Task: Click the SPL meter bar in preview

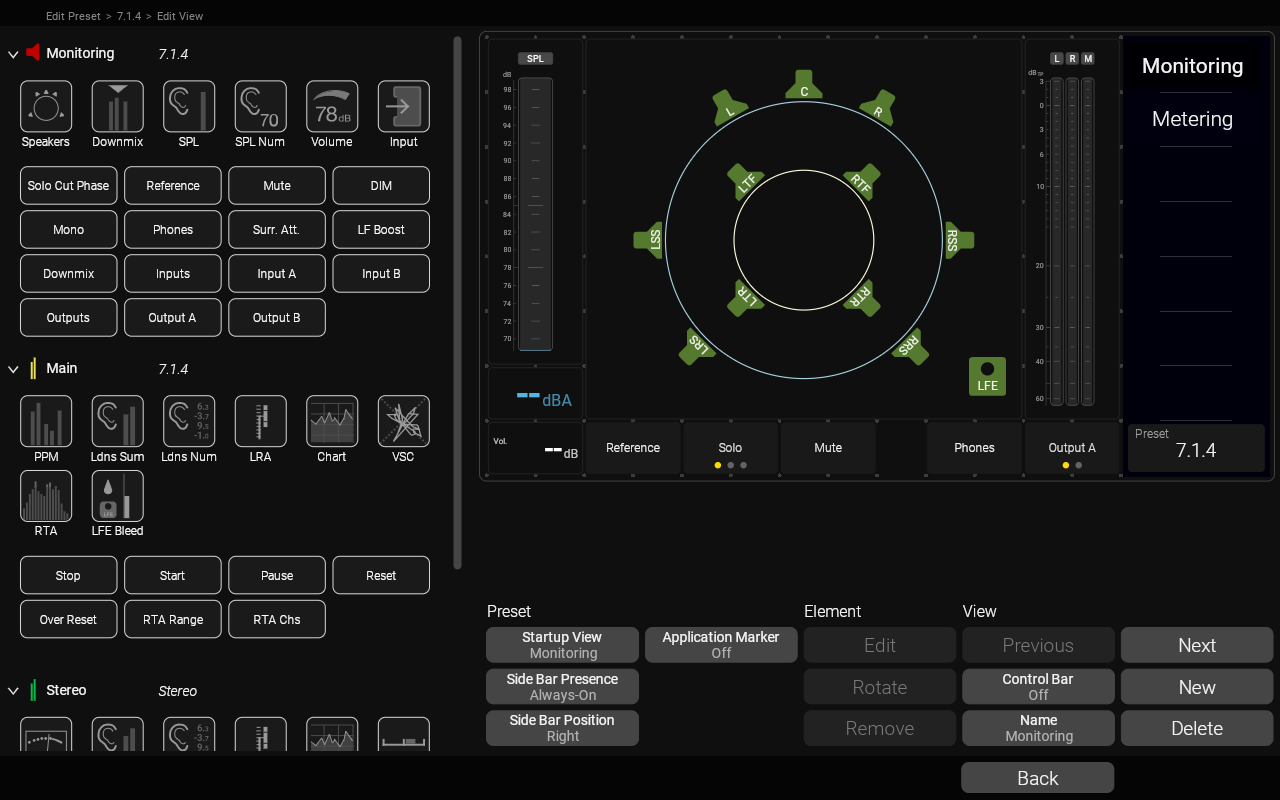Action: [x=535, y=214]
